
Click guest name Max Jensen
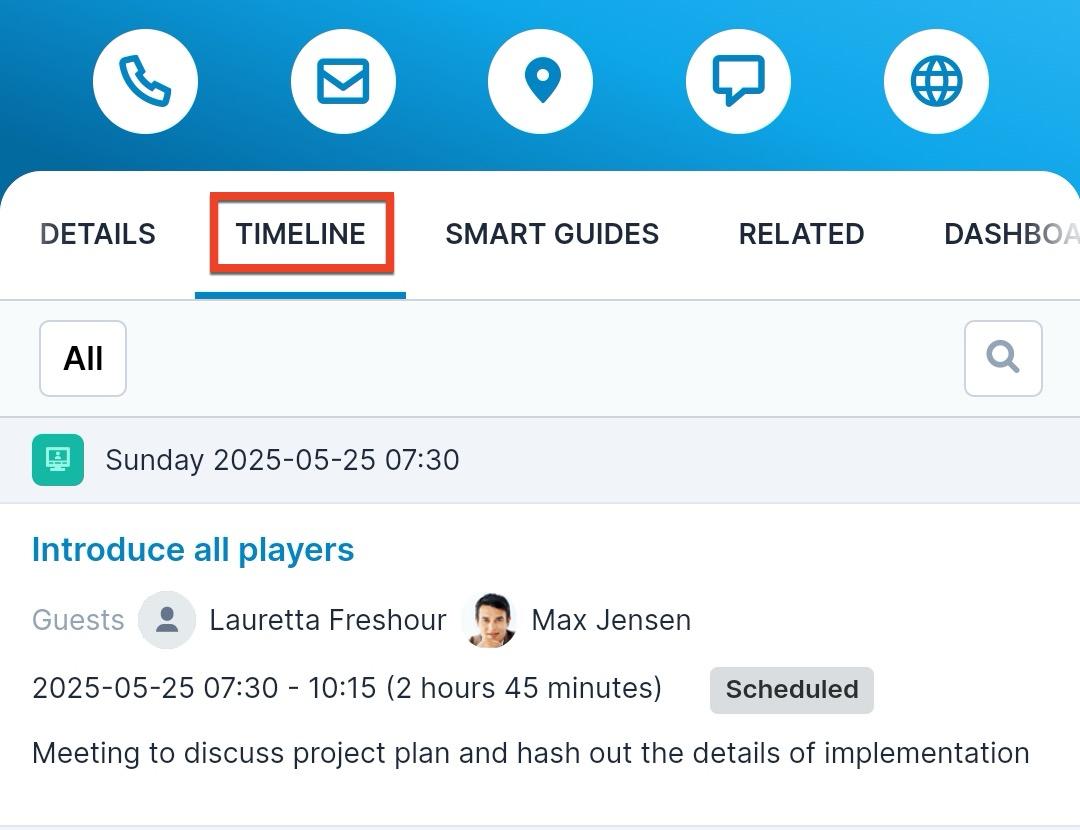(611, 620)
